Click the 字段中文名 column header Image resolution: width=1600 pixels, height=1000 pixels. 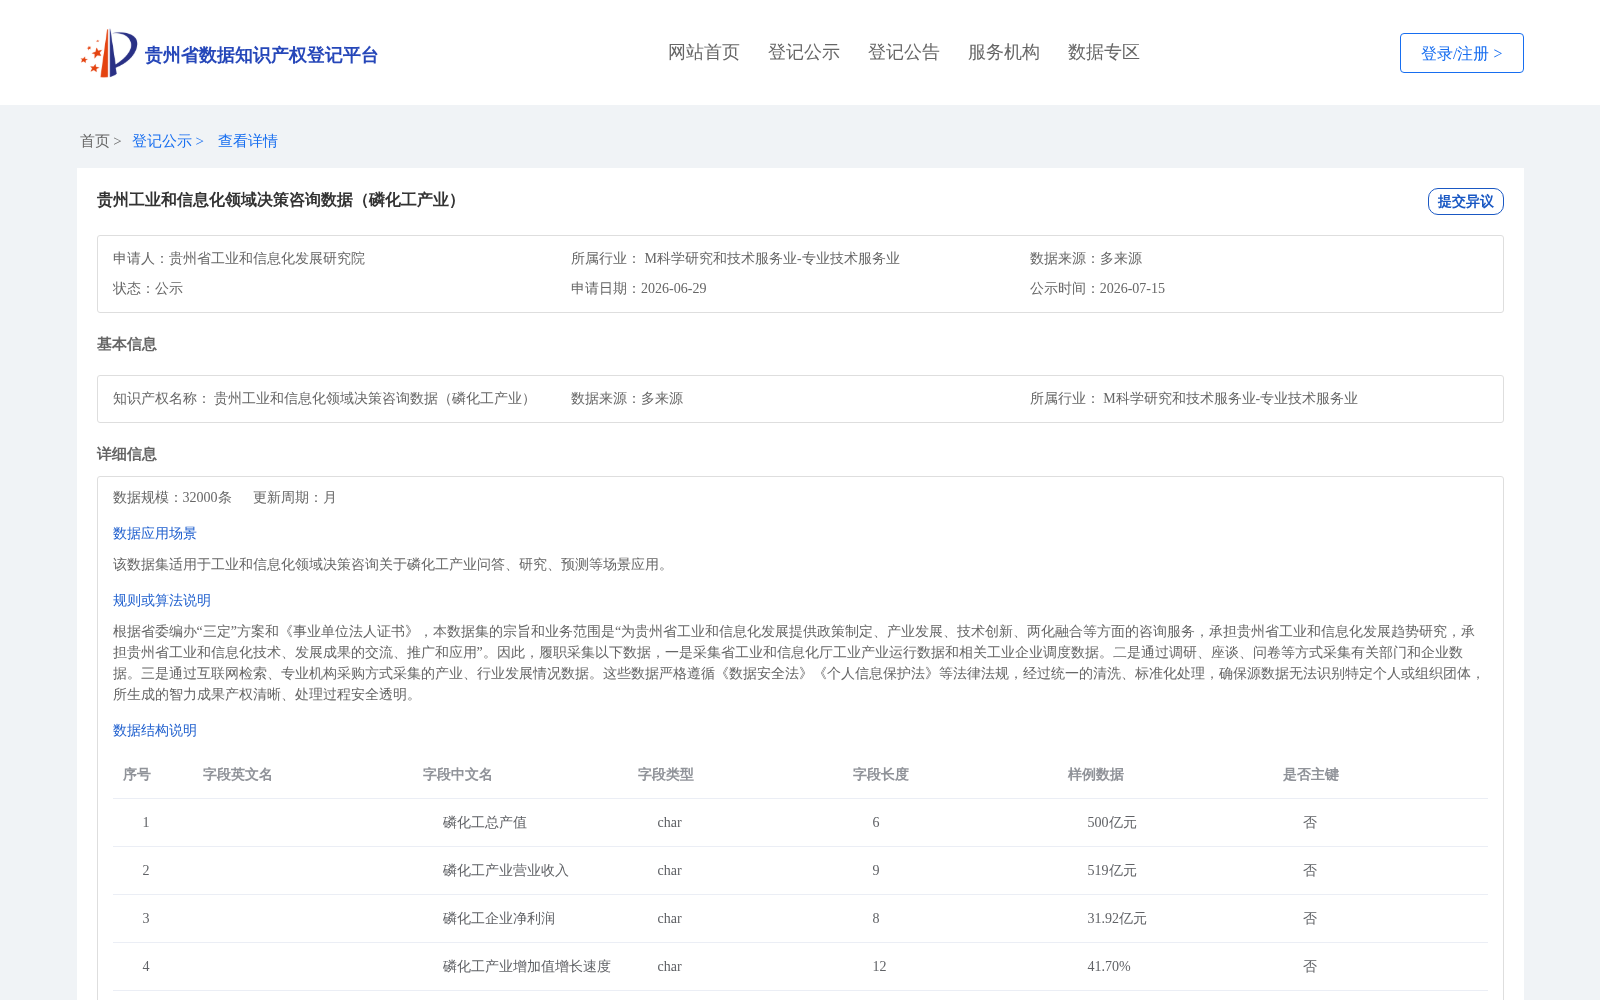[458, 774]
